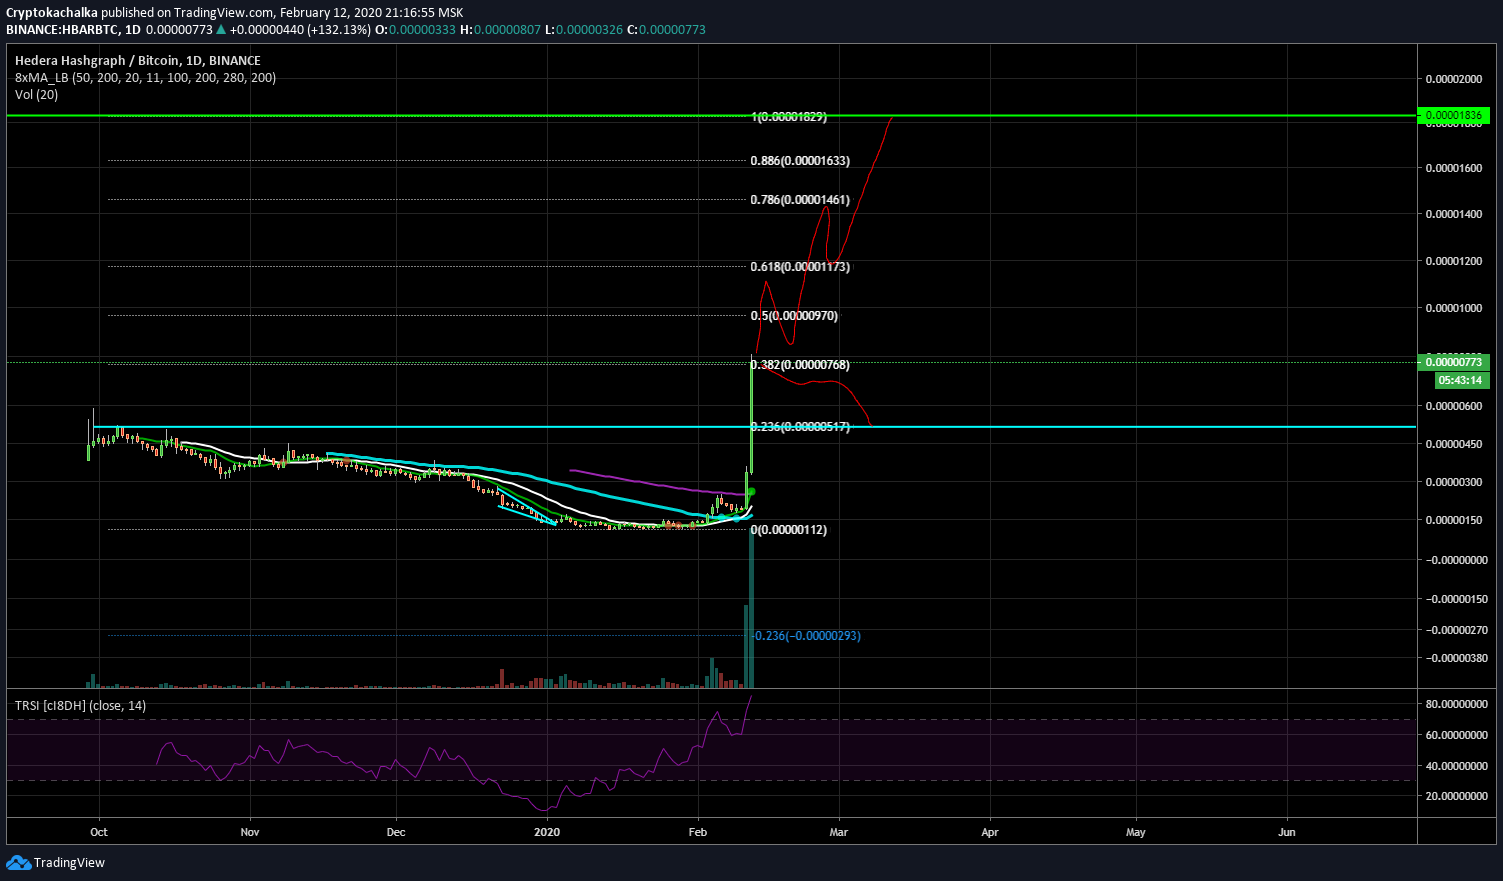Screen dimensions: 1503x881
Task: Select Fibonacci level 0.618(0.00001173) label
Action: [x=800, y=267]
